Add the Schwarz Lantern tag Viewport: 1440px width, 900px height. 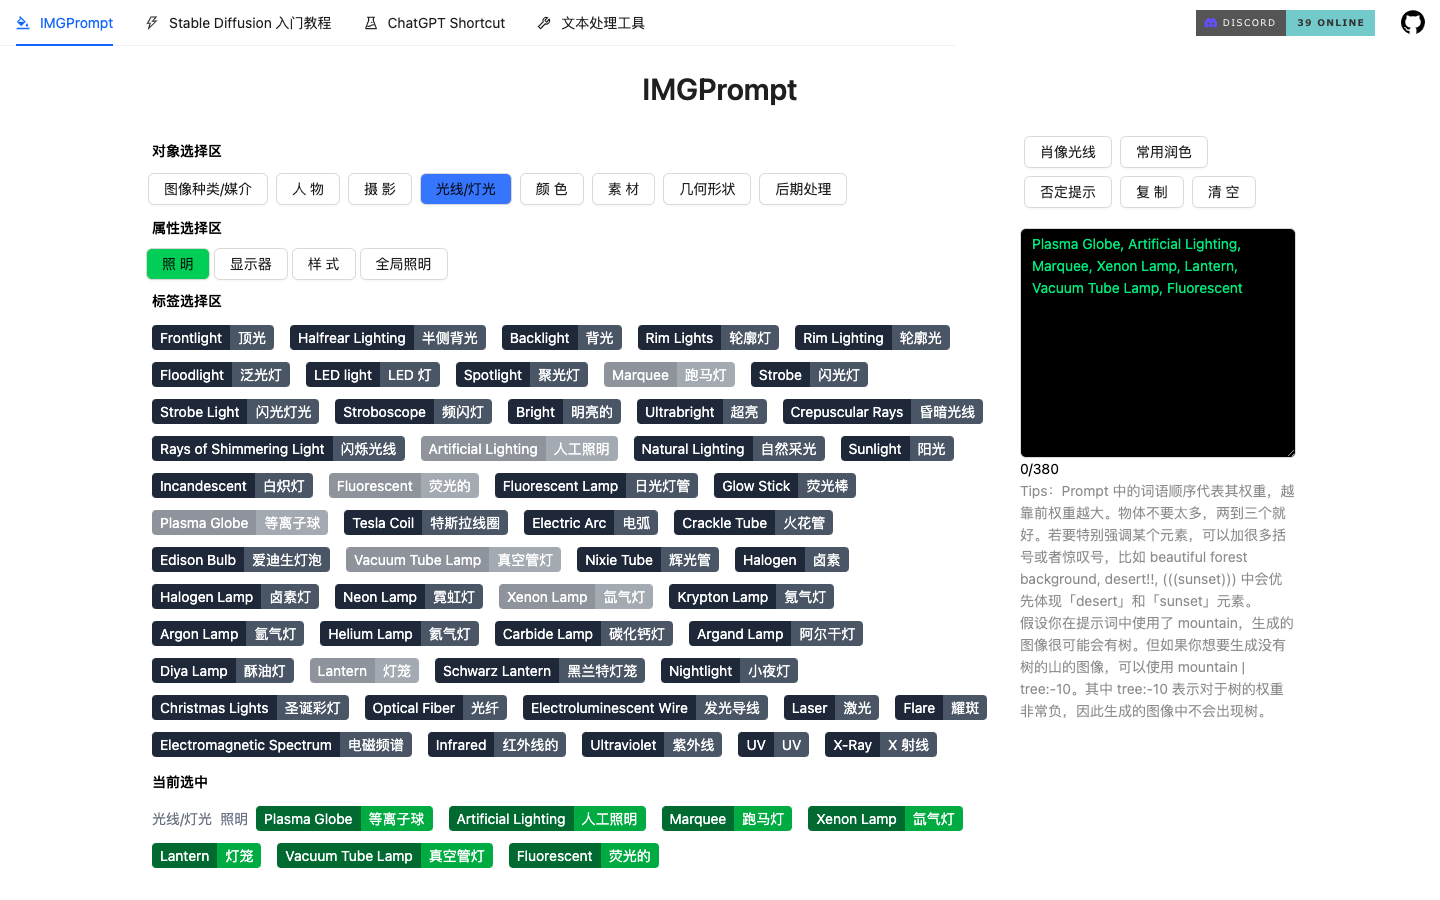[540, 671]
